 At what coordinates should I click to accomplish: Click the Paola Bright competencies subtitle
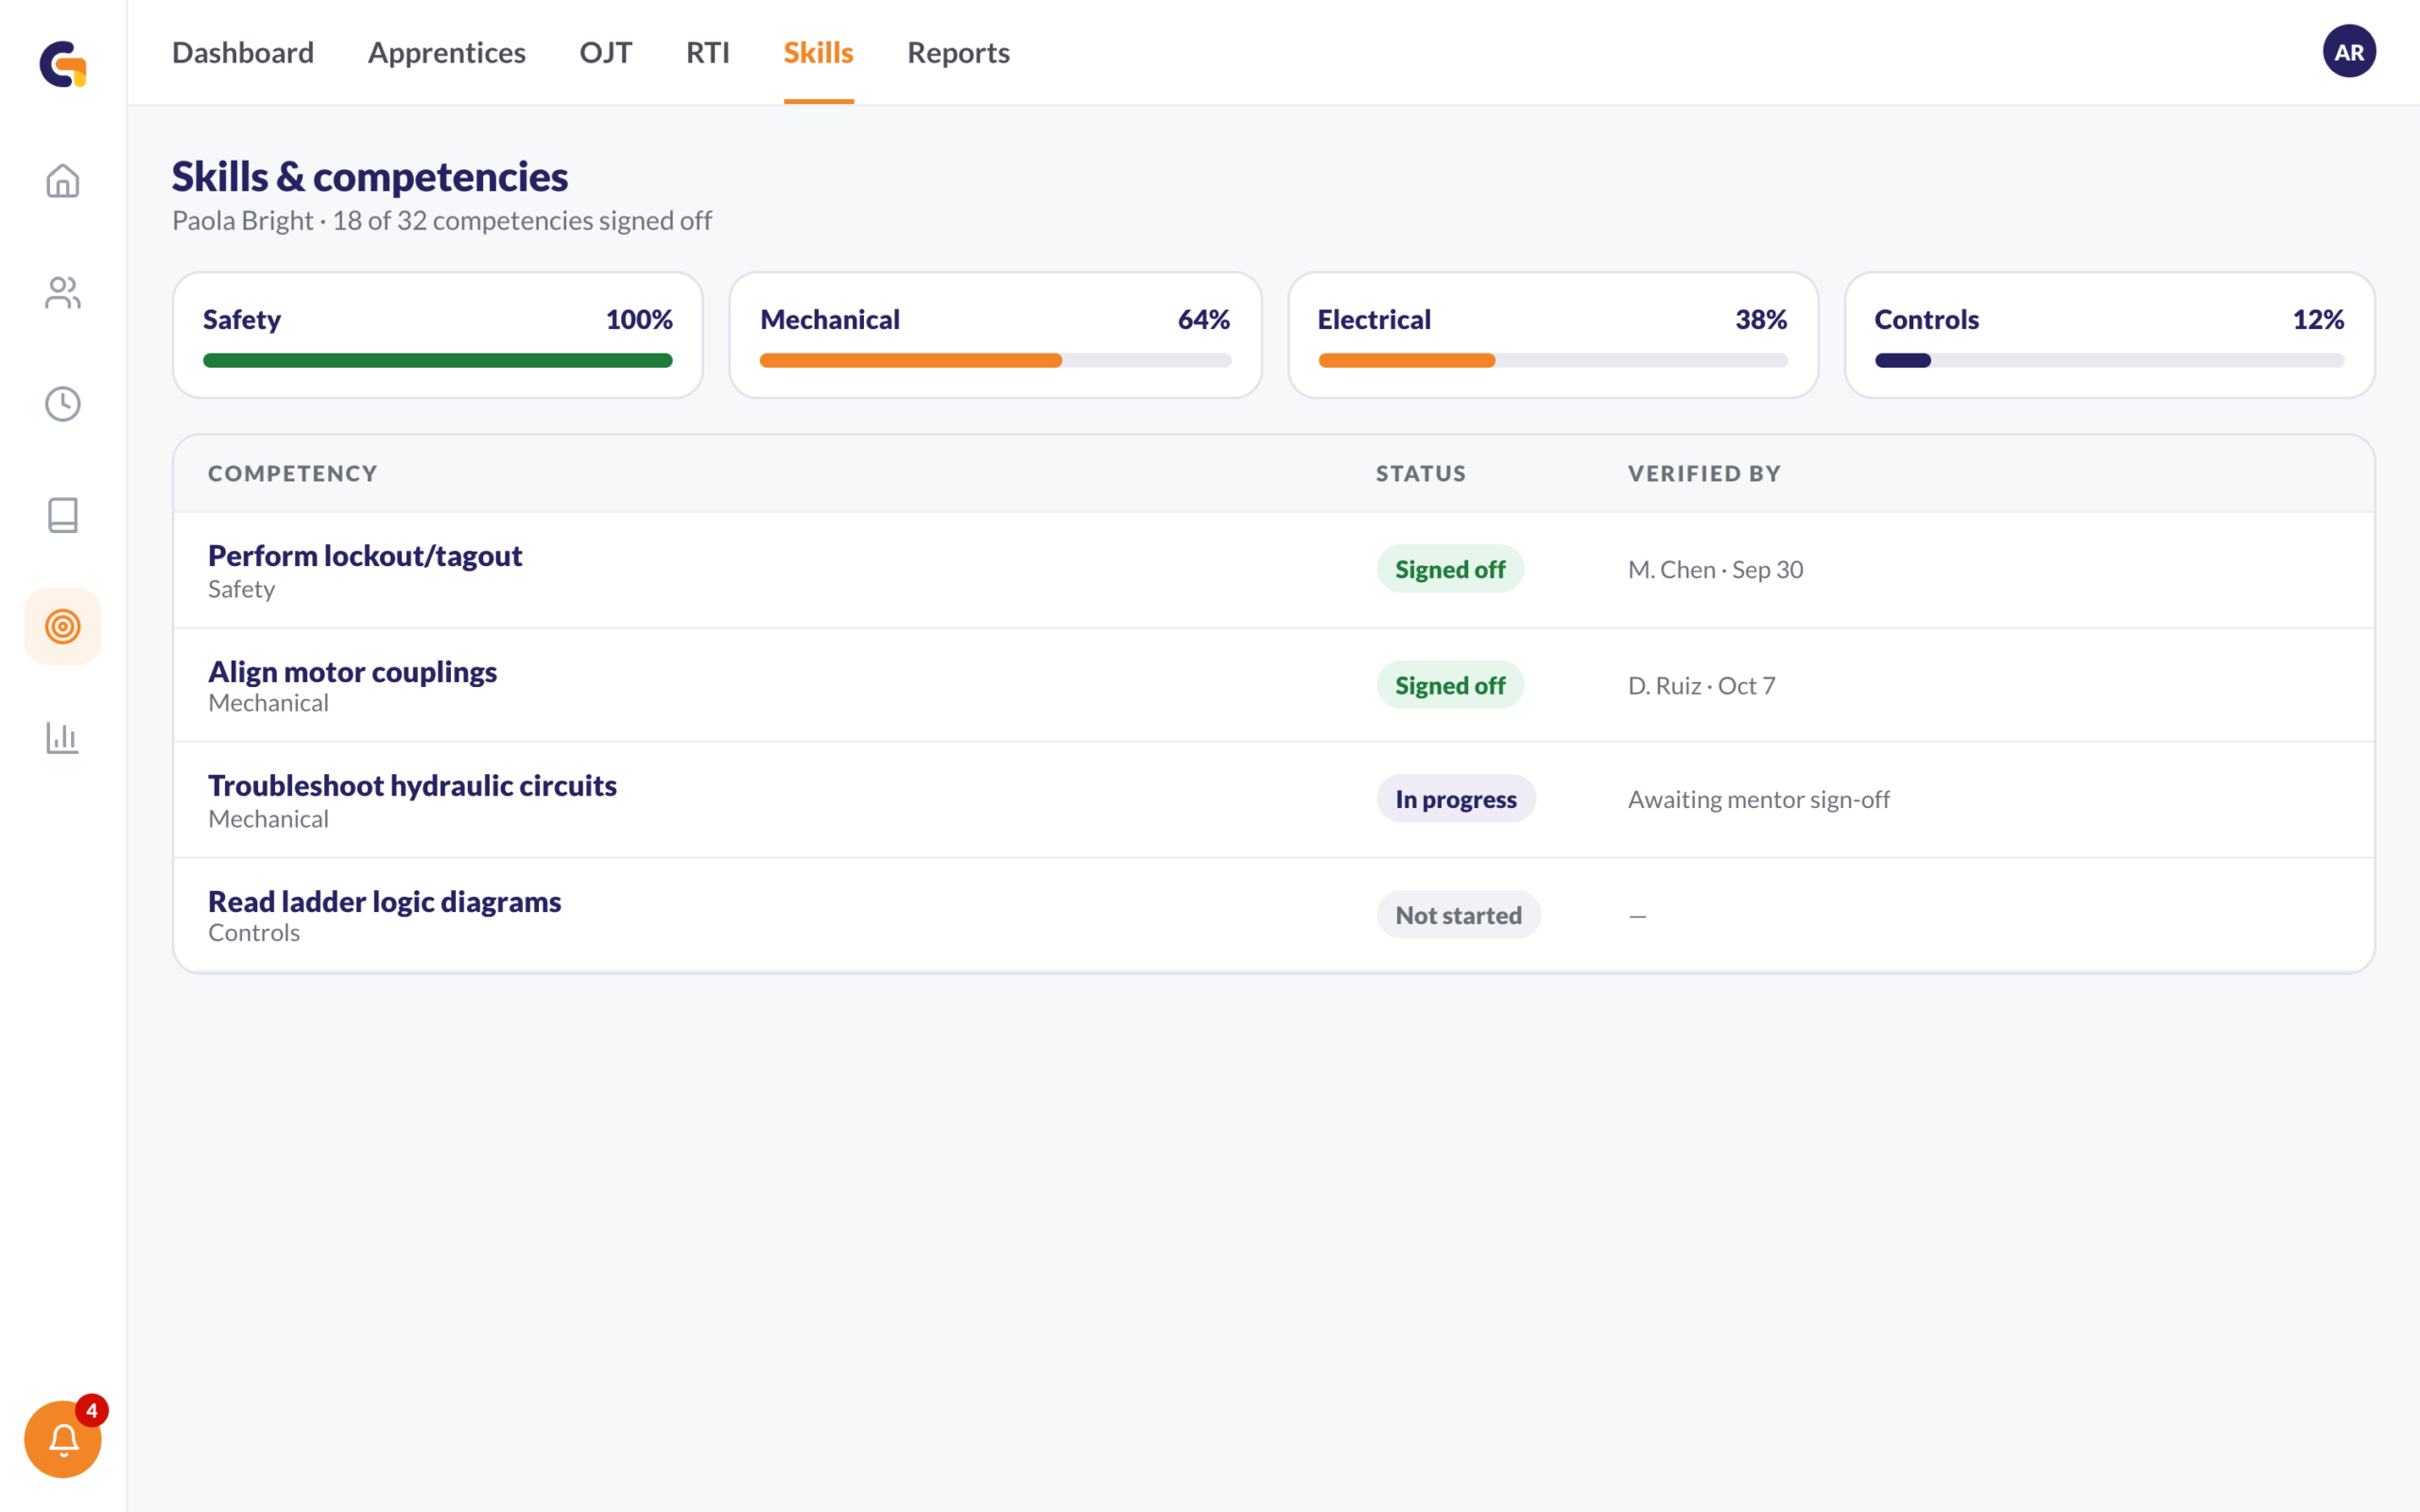pyautogui.click(x=442, y=220)
